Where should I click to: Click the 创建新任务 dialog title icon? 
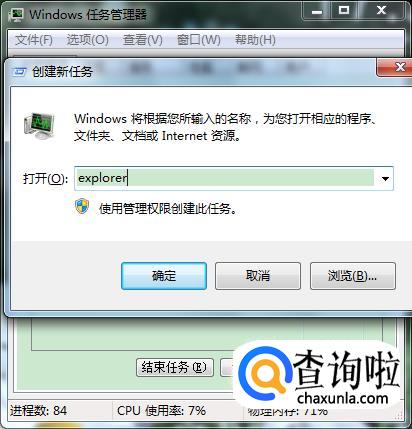point(19,71)
